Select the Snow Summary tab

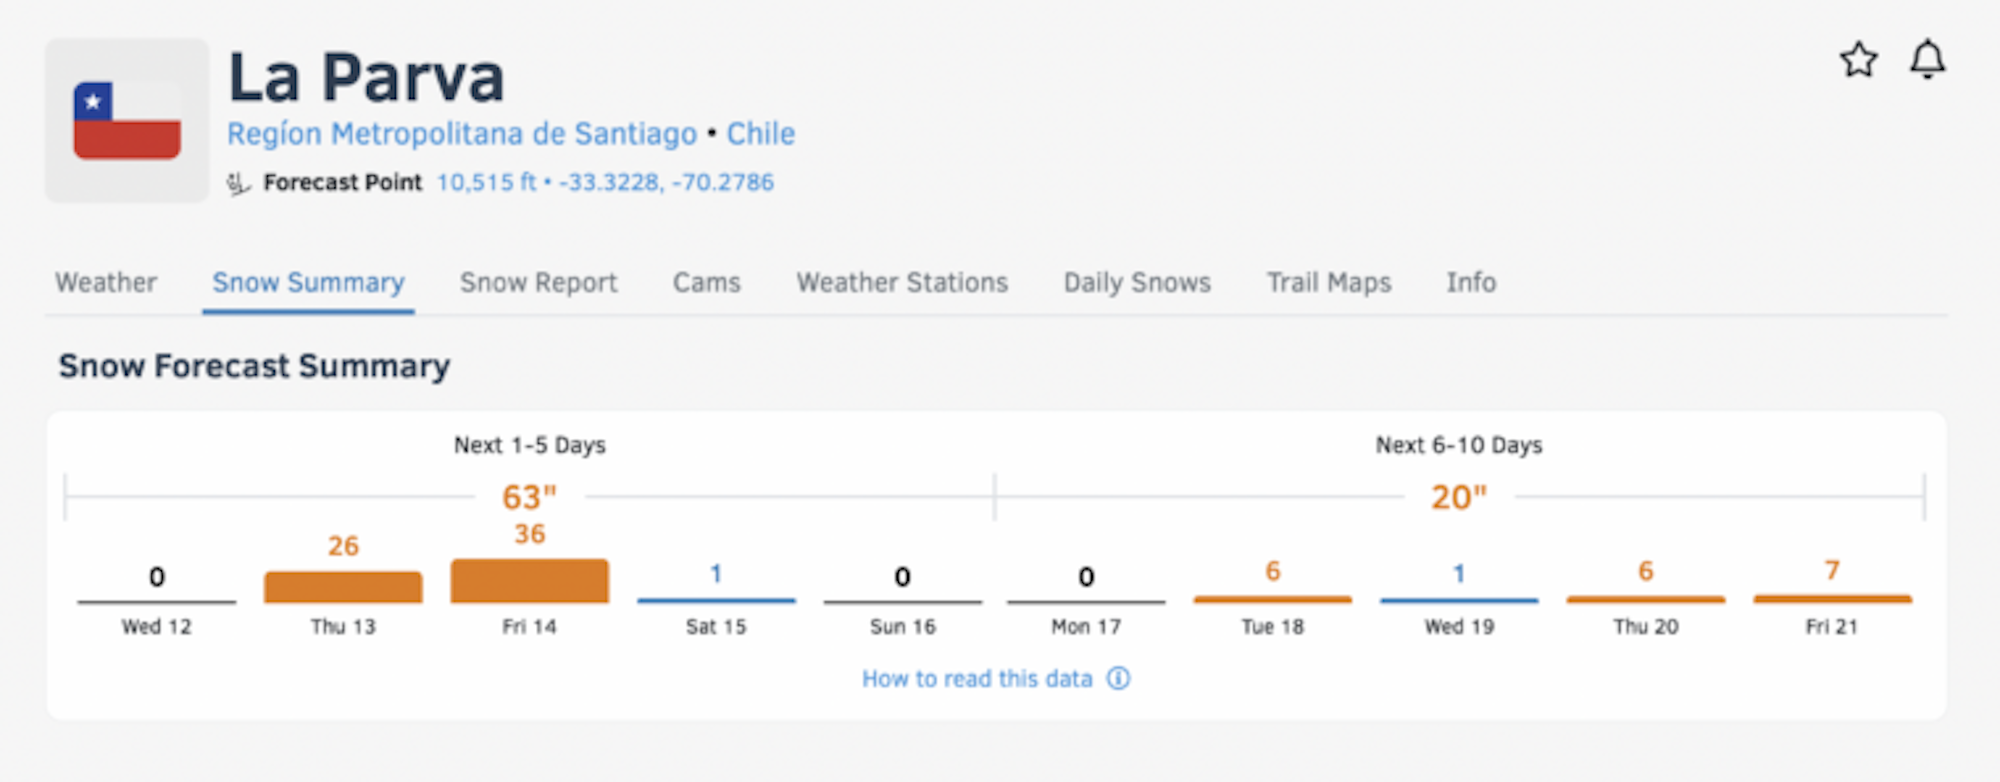coord(308,283)
